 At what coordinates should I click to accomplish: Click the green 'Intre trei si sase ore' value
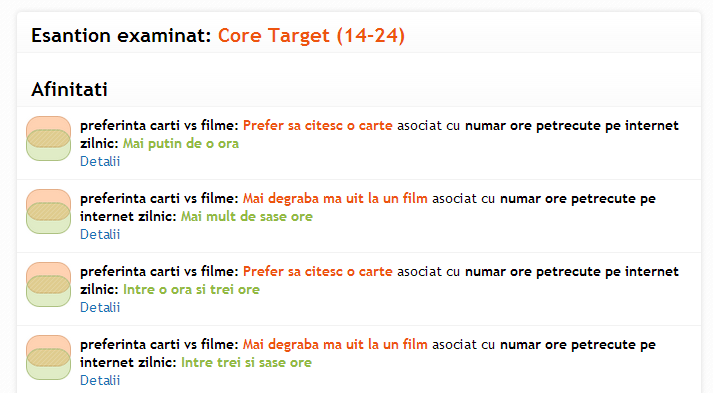tap(246, 363)
